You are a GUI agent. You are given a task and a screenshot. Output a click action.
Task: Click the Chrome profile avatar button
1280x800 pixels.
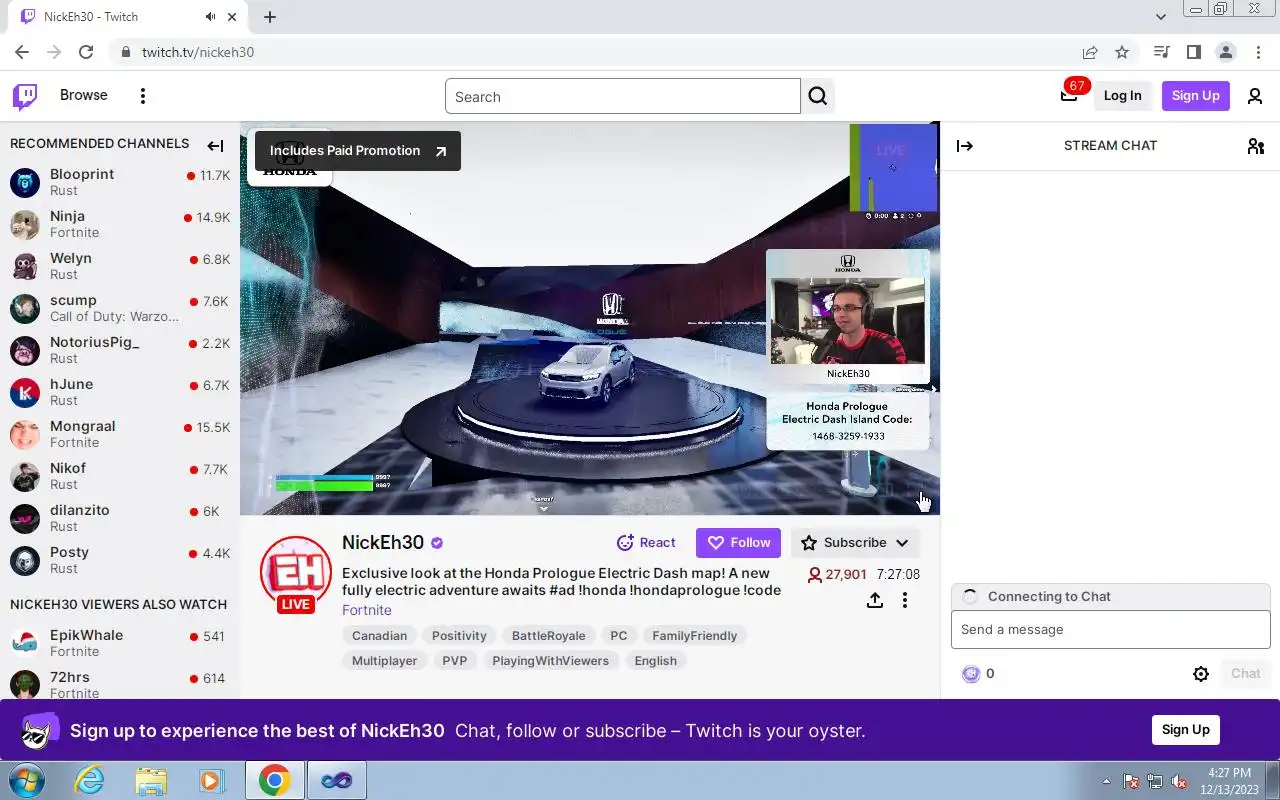click(1225, 52)
